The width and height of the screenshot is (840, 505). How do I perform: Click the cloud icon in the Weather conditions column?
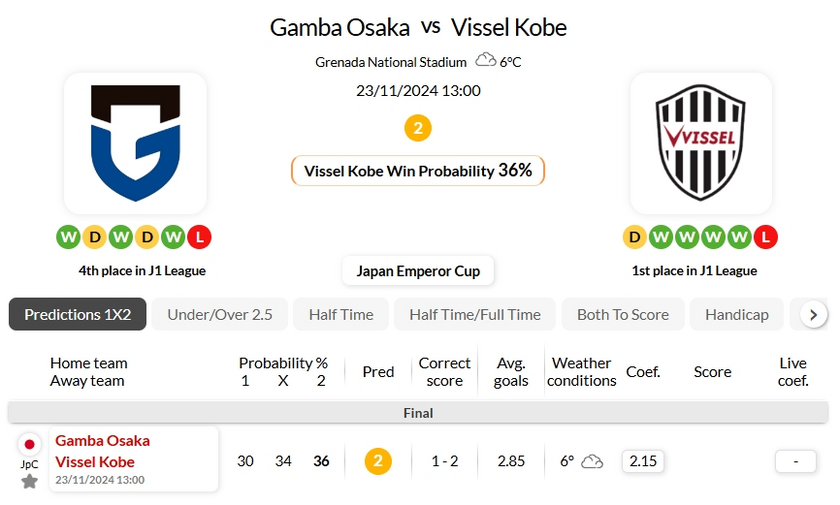[592, 461]
